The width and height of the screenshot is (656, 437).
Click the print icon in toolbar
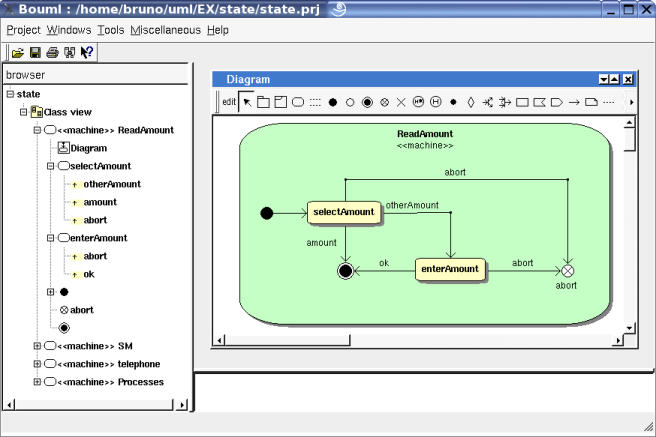[x=52, y=52]
